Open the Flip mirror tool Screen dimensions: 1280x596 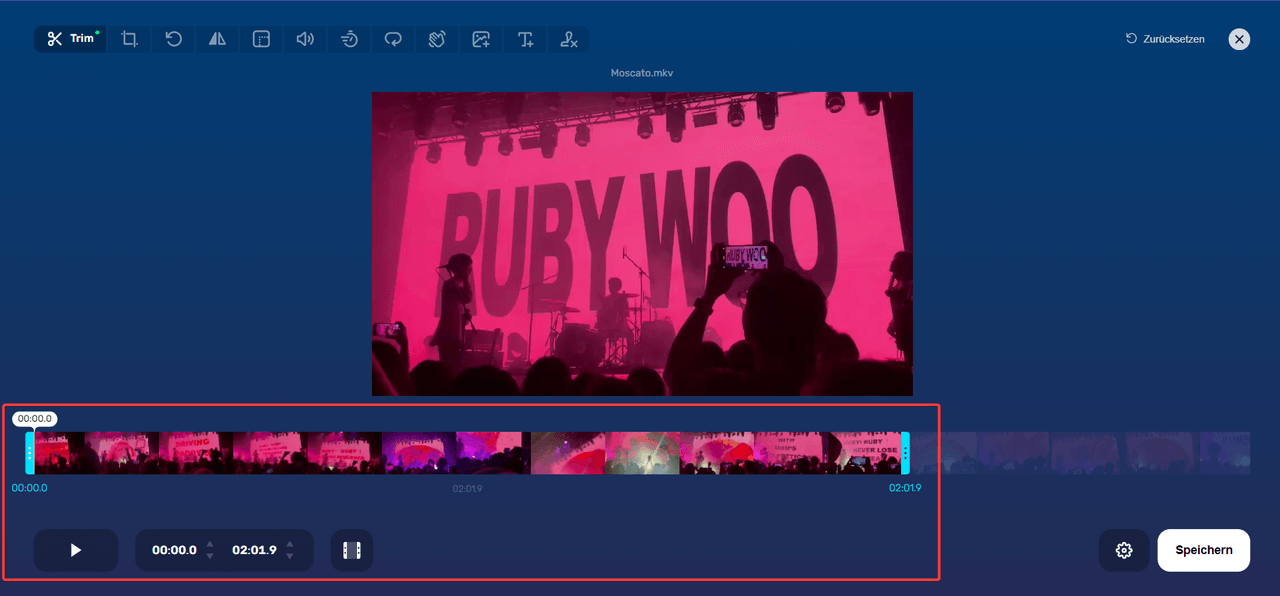(x=217, y=39)
